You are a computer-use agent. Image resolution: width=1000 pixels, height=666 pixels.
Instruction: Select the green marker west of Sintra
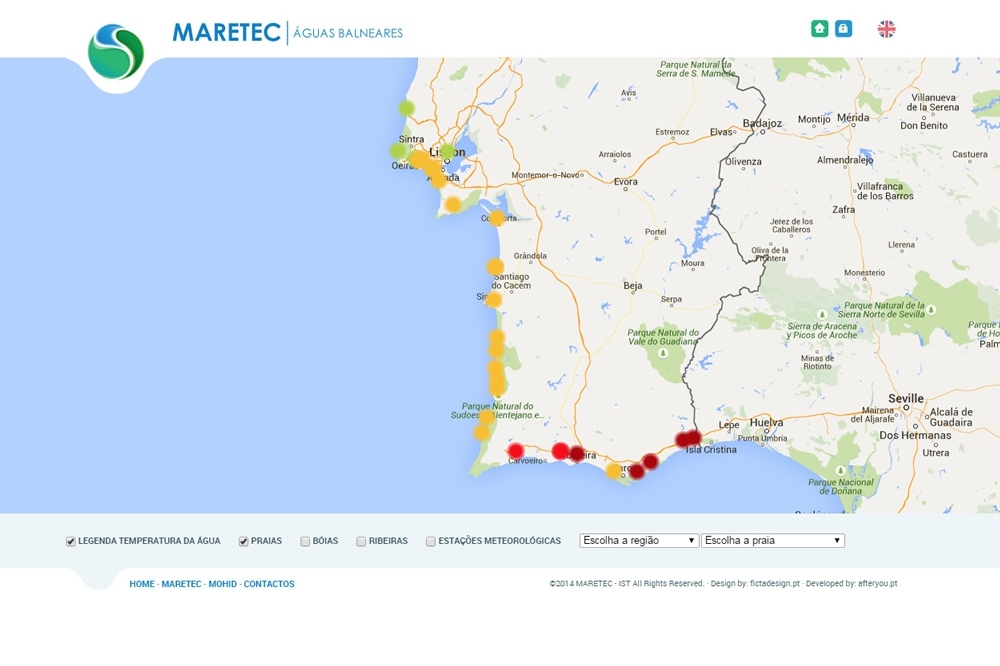(x=398, y=151)
